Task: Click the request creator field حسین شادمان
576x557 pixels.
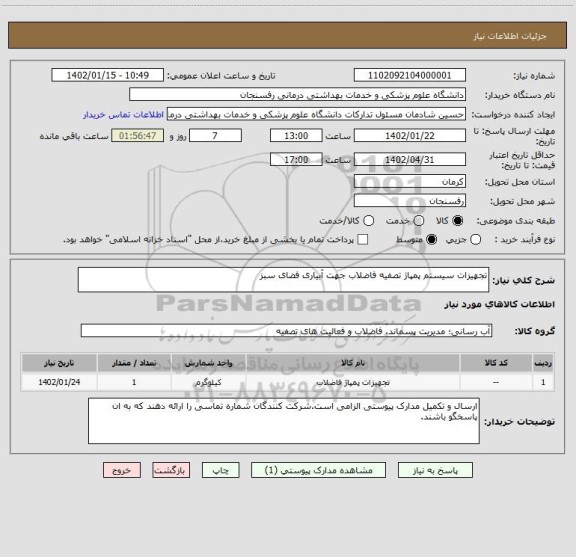Action: point(316,114)
